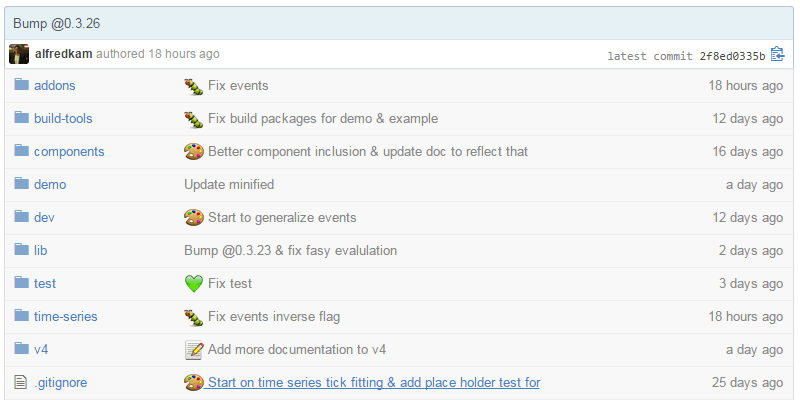Open the latest commit 2f8ed0335b

coord(731,56)
